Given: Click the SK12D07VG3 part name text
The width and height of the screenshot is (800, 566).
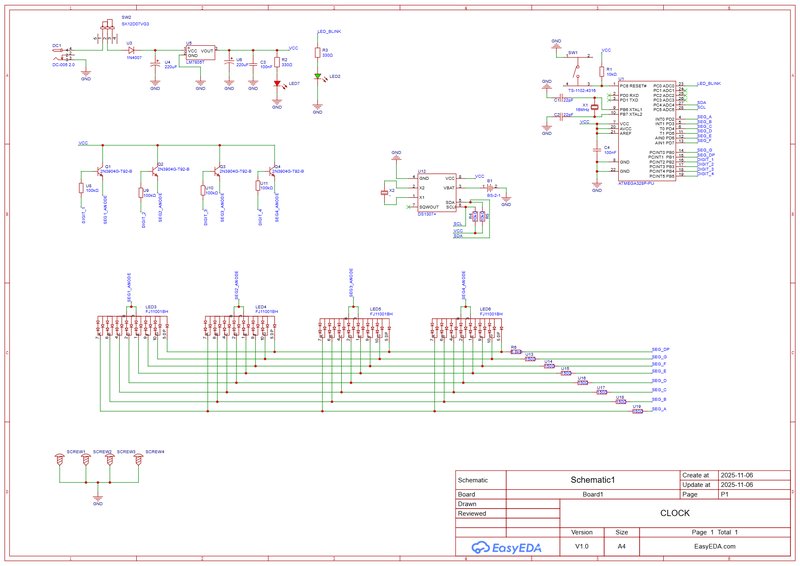Looking at the screenshot, I should pos(135,24).
